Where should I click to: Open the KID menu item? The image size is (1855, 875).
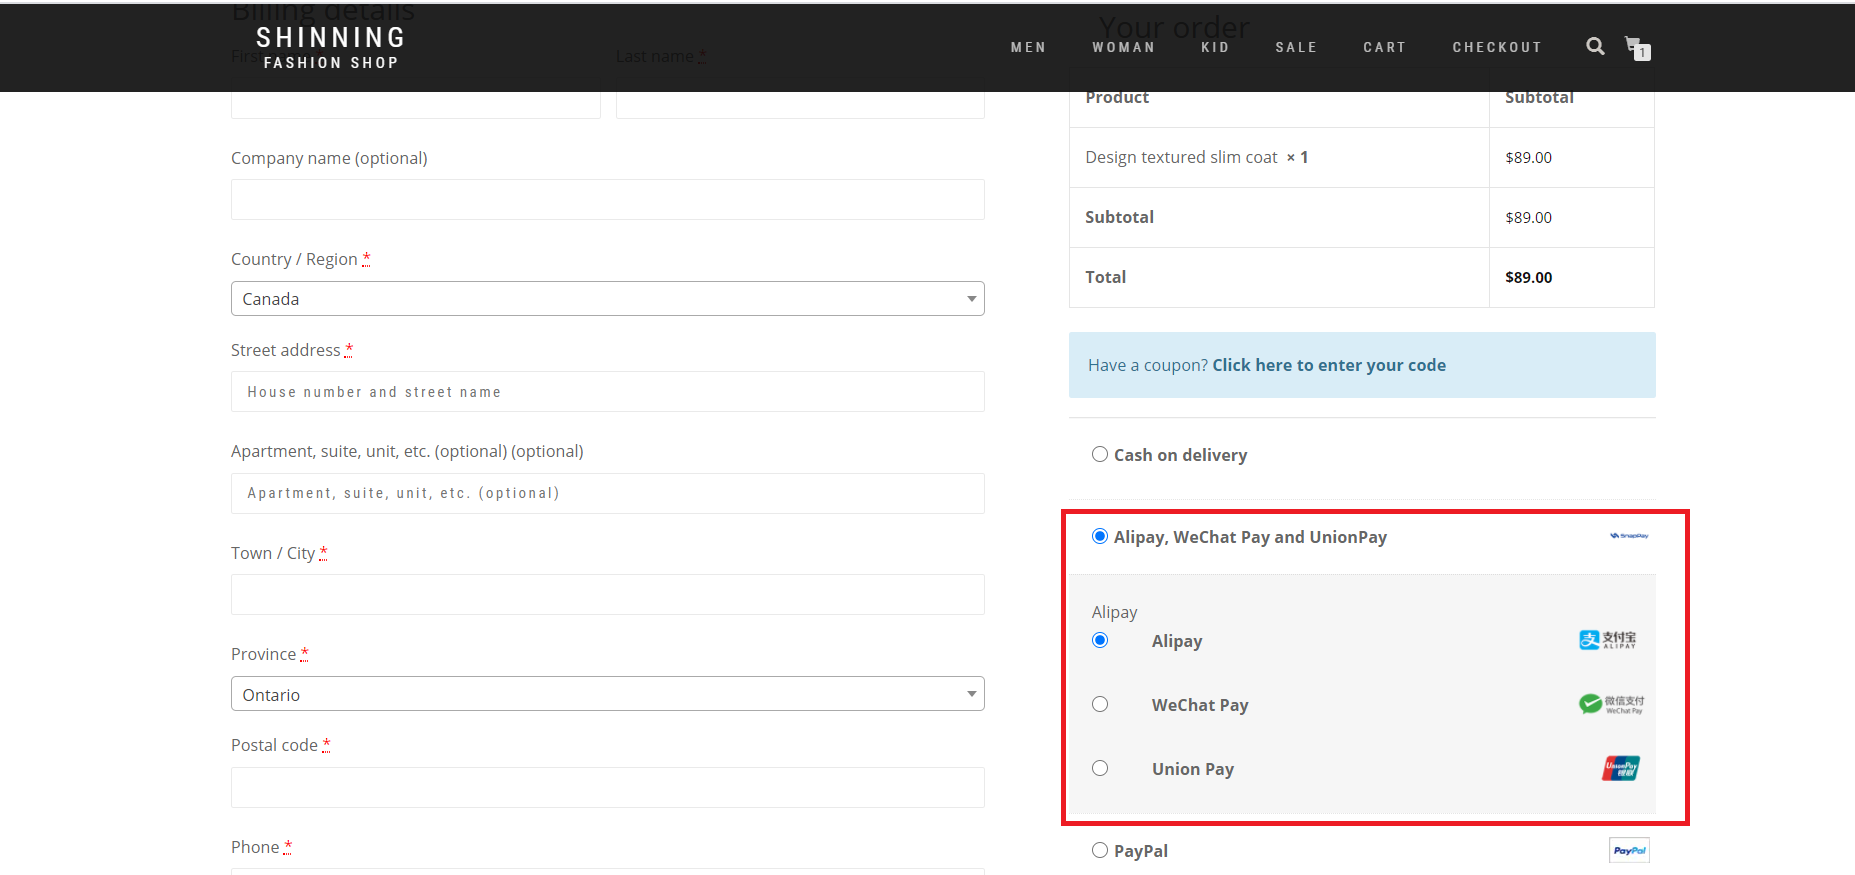(1215, 47)
